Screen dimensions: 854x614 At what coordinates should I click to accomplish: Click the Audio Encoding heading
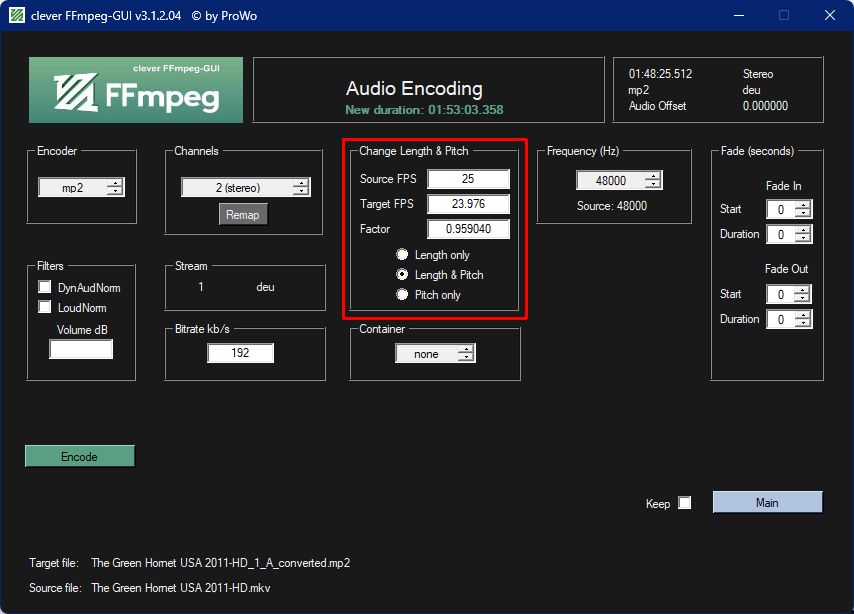click(x=414, y=89)
